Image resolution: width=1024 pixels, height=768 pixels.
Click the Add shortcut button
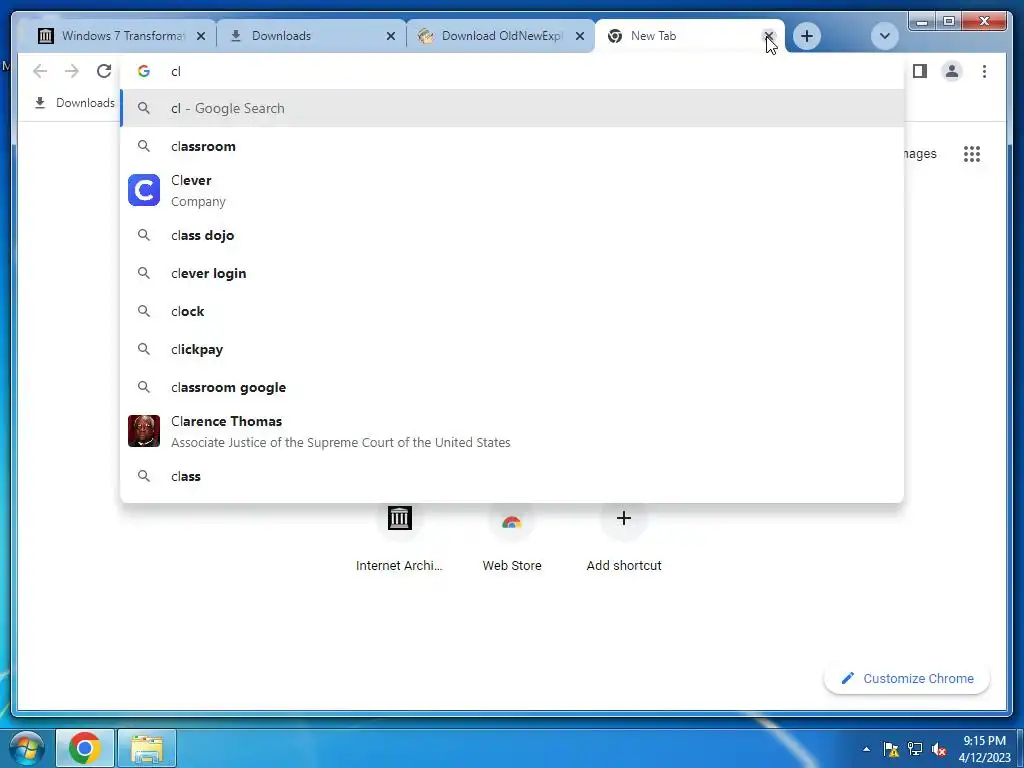click(624, 539)
